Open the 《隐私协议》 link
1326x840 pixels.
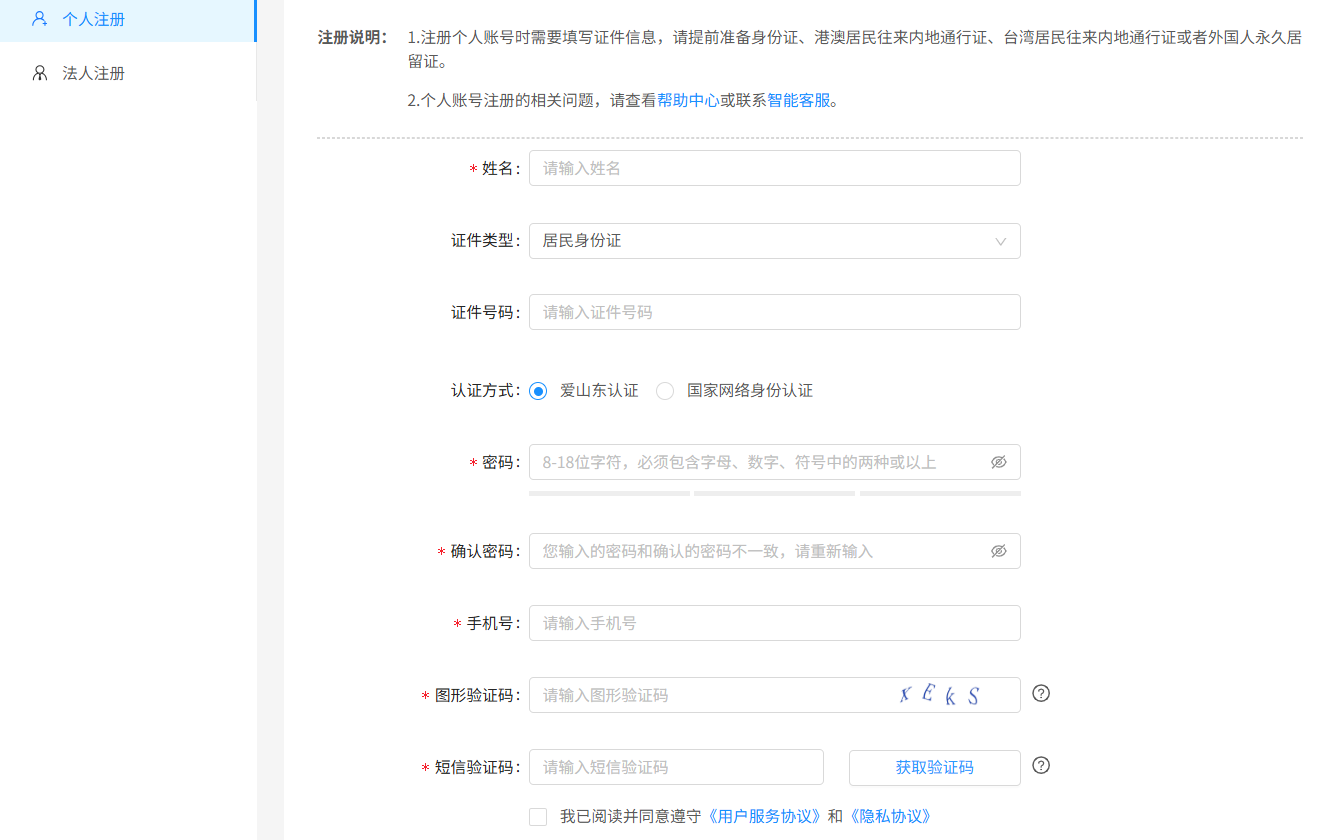(x=890, y=816)
